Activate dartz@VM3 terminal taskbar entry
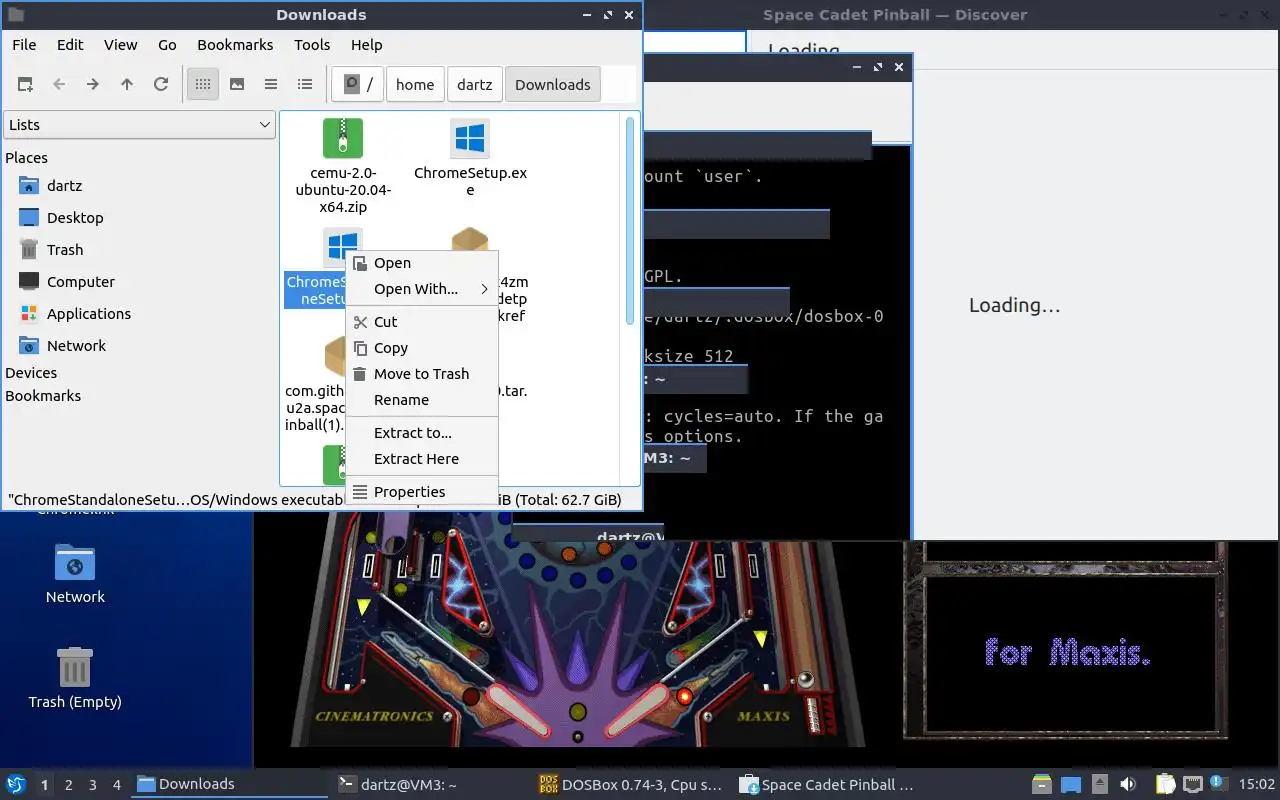 coord(432,785)
